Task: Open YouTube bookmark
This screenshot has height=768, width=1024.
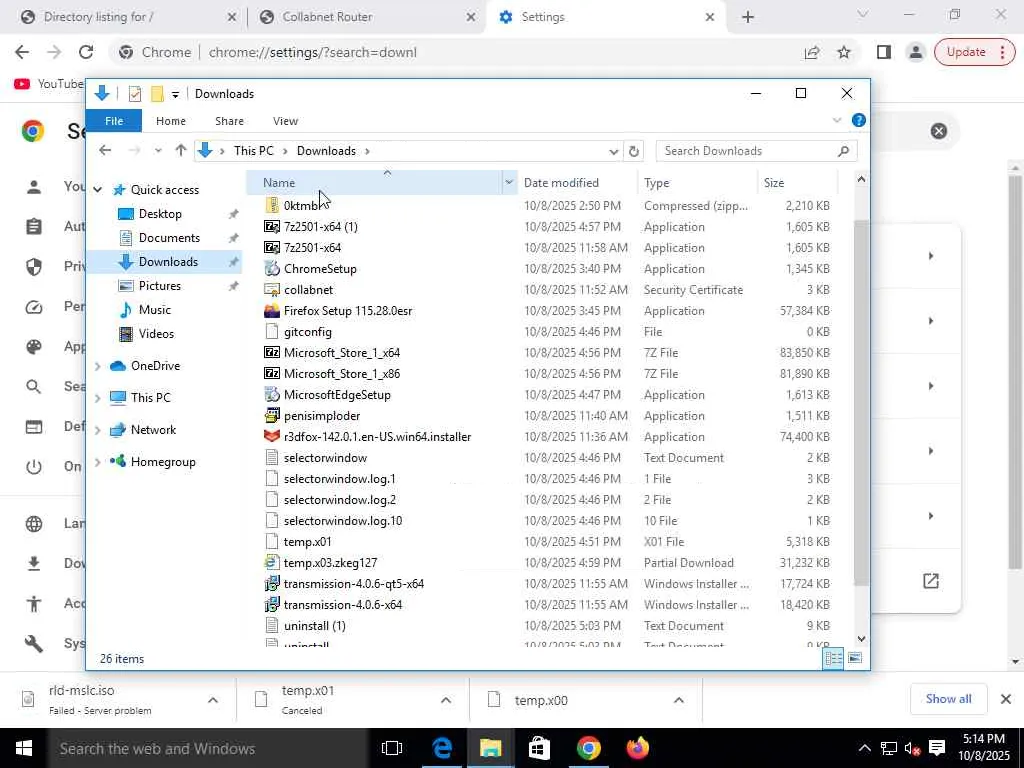Action: (x=49, y=84)
